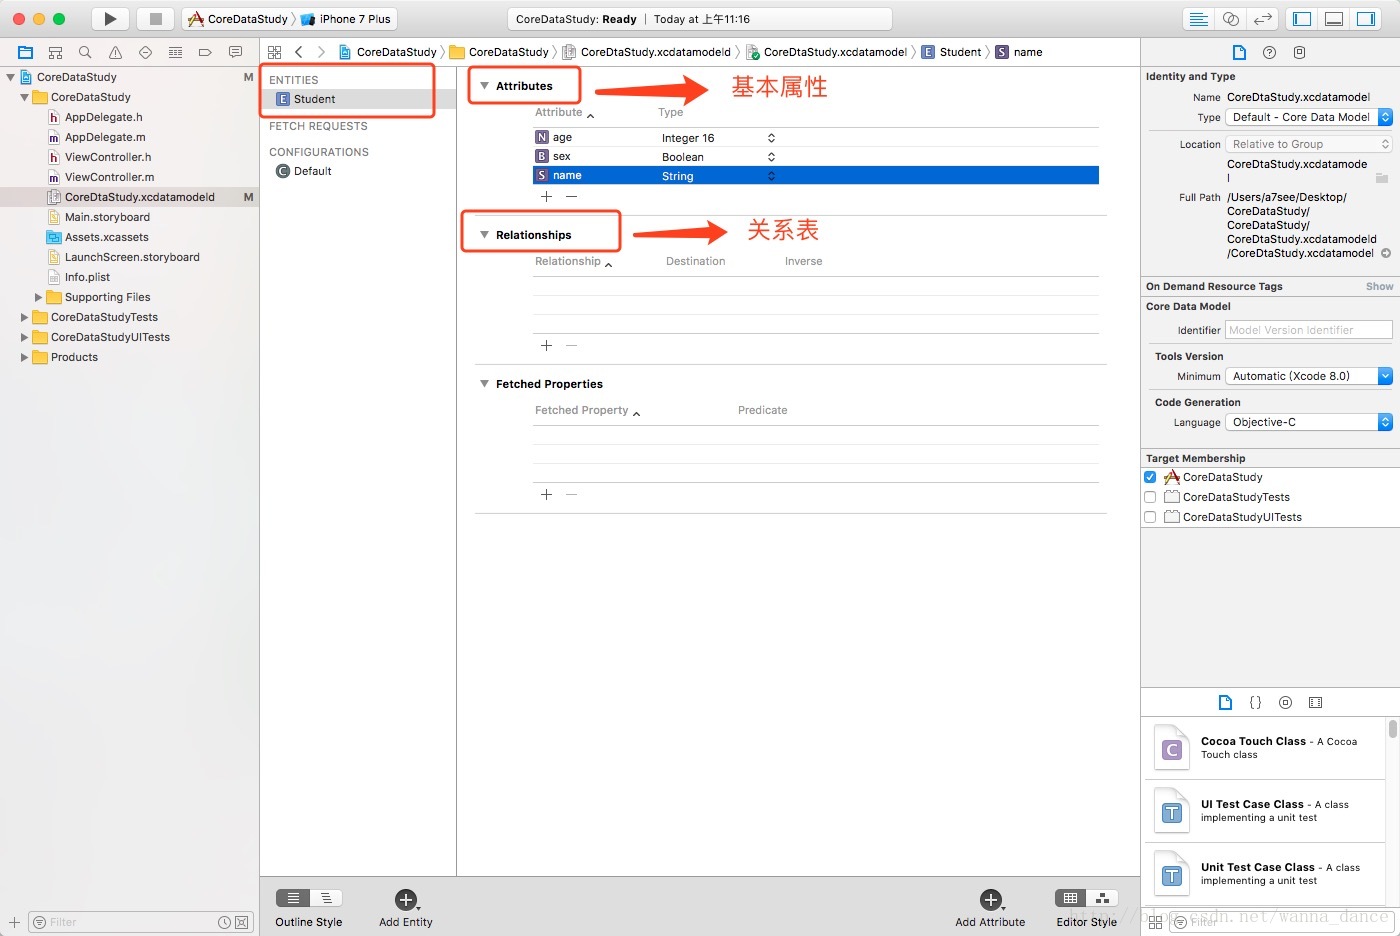The image size is (1400, 936).
Task: Show the Project navigator
Action: 26,52
